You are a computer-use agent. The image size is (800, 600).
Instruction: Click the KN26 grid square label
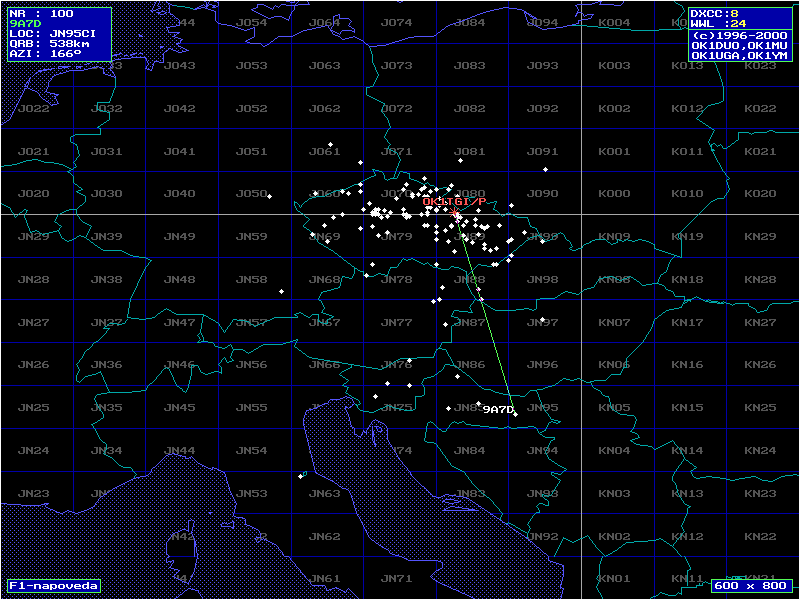(761, 365)
